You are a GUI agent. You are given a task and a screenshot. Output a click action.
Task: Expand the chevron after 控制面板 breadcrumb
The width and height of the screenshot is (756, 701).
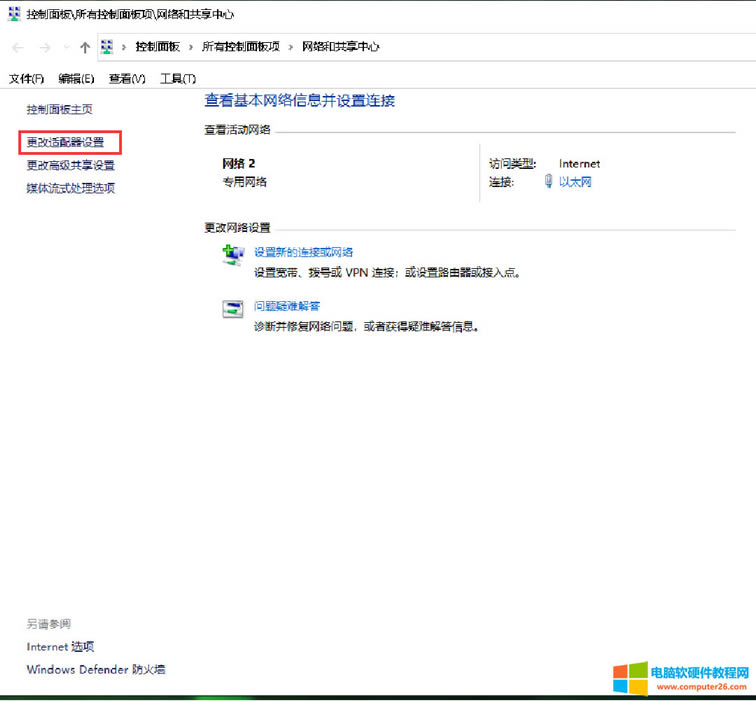pyautogui.click(x=191, y=47)
